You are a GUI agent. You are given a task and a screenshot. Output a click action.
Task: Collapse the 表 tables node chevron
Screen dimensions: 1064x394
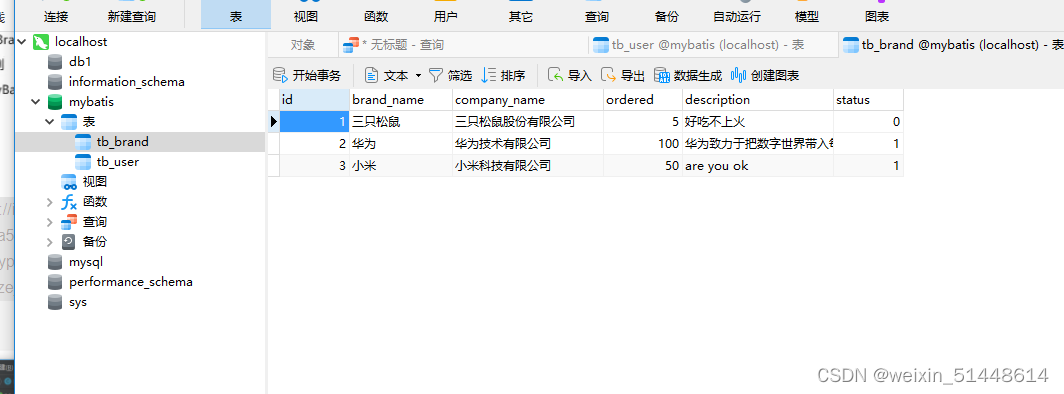[x=50, y=122]
